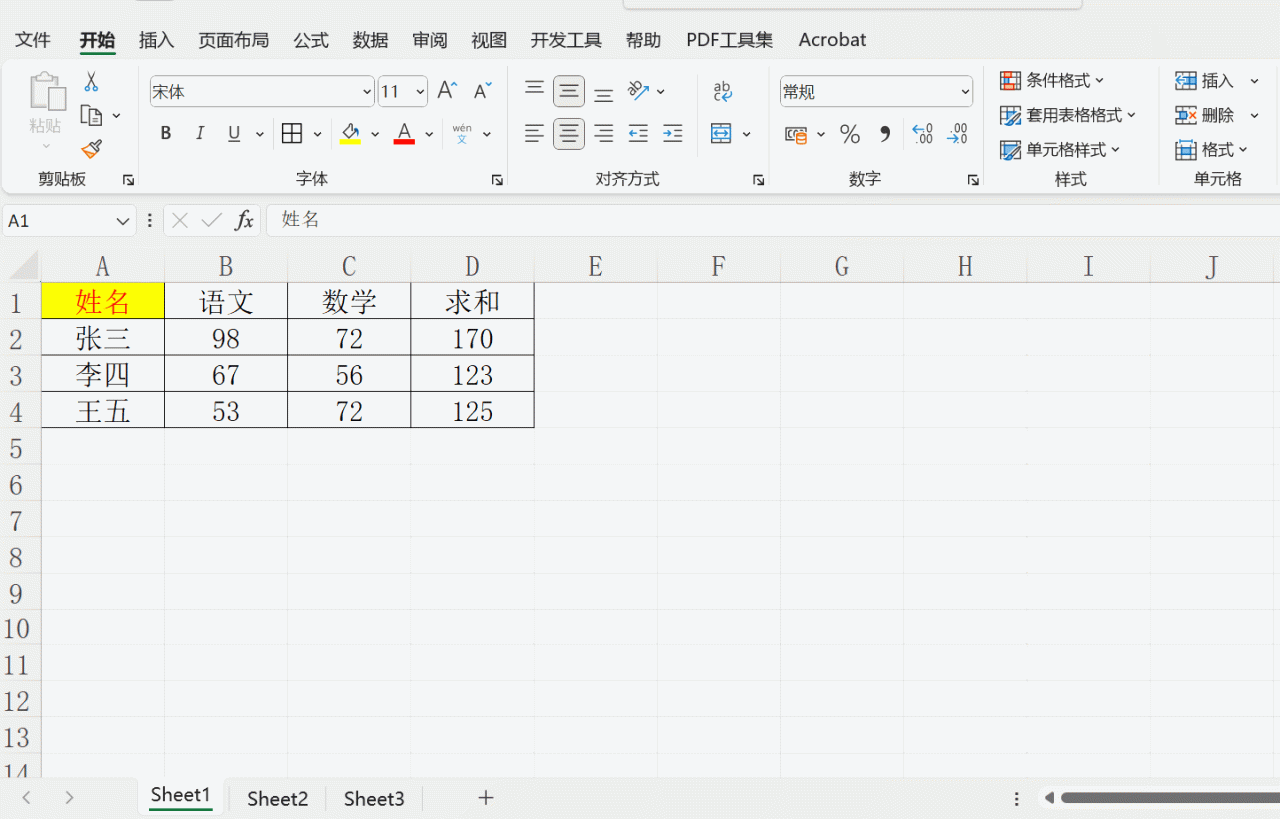Image resolution: width=1280 pixels, height=819 pixels.
Task: Open the 字体 dialog launcher
Action: tap(497, 180)
